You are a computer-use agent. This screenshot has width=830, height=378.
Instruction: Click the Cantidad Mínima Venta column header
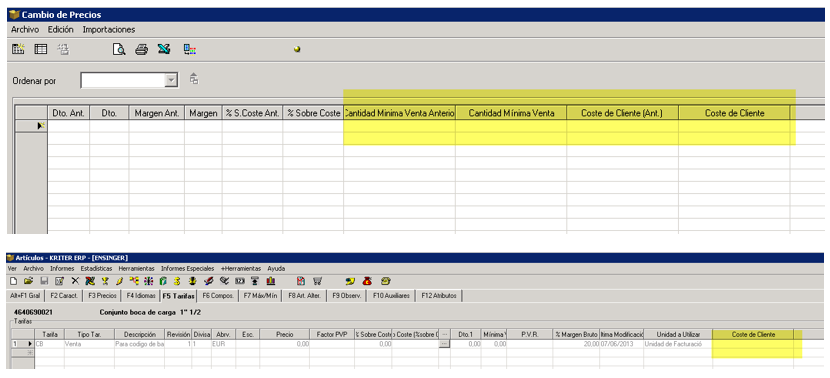pyautogui.click(x=511, y=113)
